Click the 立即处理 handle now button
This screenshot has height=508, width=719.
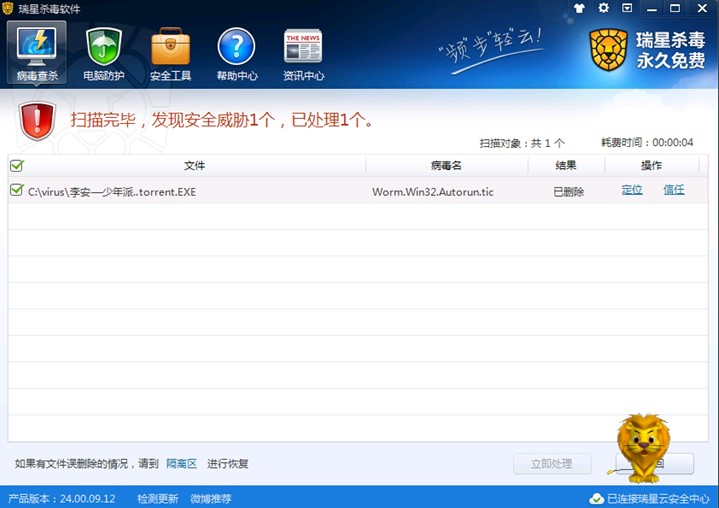click(x=551, y=464)
